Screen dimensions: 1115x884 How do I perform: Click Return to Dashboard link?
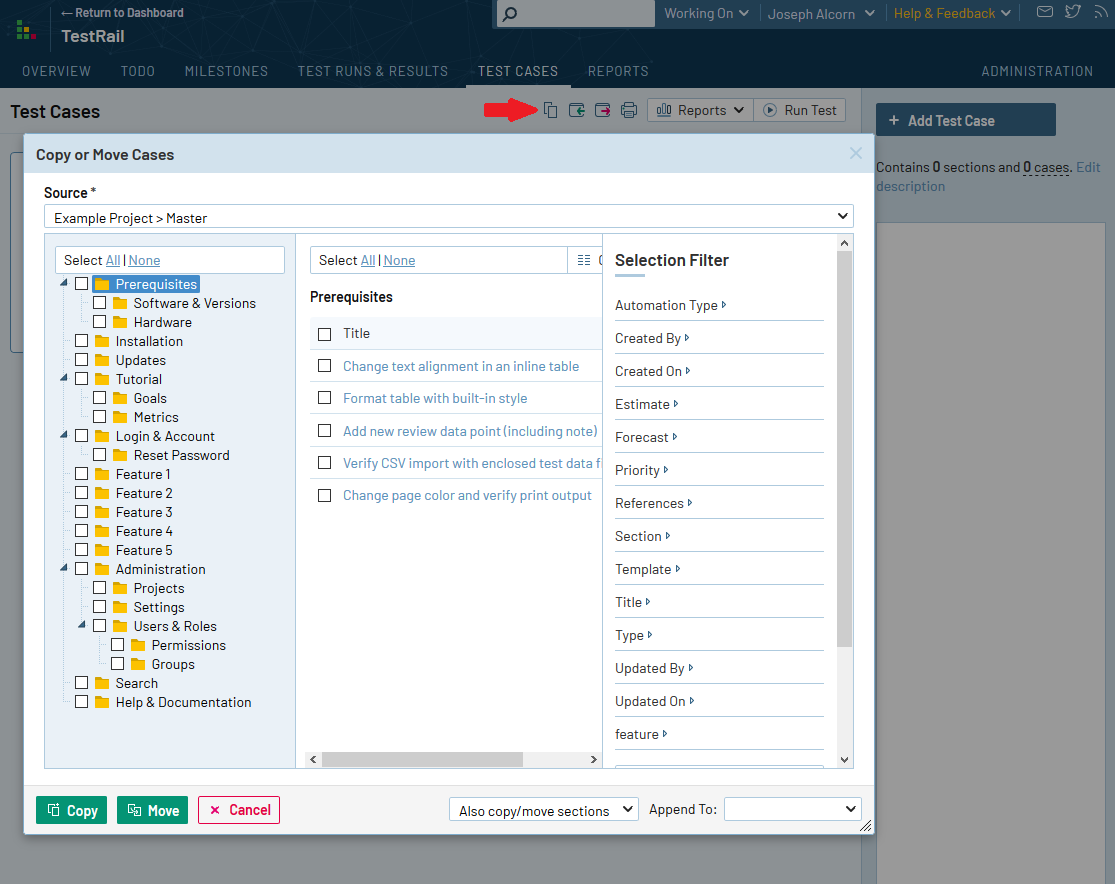122,13
